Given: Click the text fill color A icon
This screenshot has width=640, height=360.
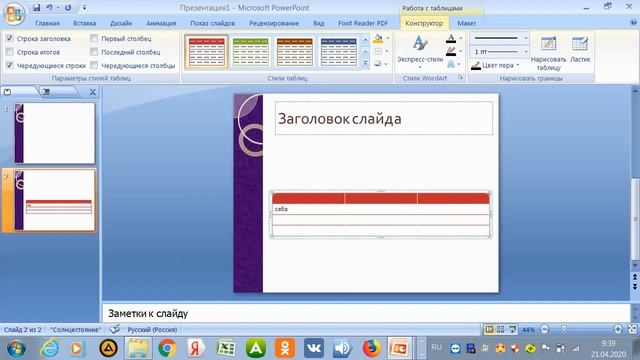Looking at the screenshot, I should [451, 39].
